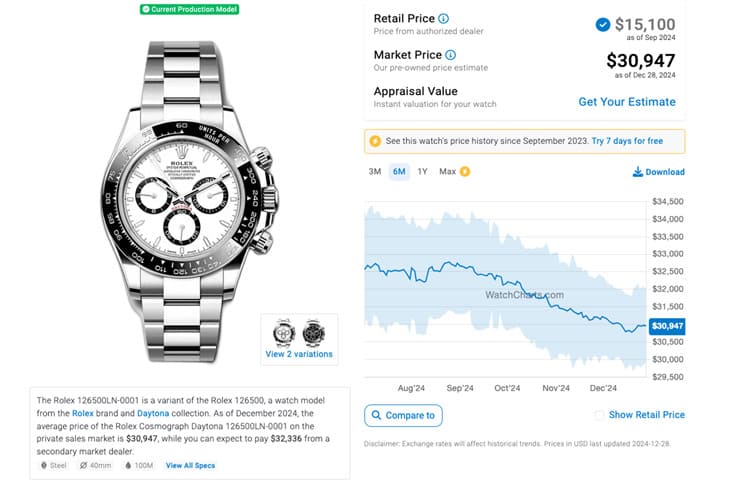Click the Download chart icon
This screenshot has width=730, height=482.
pos(638,172)
